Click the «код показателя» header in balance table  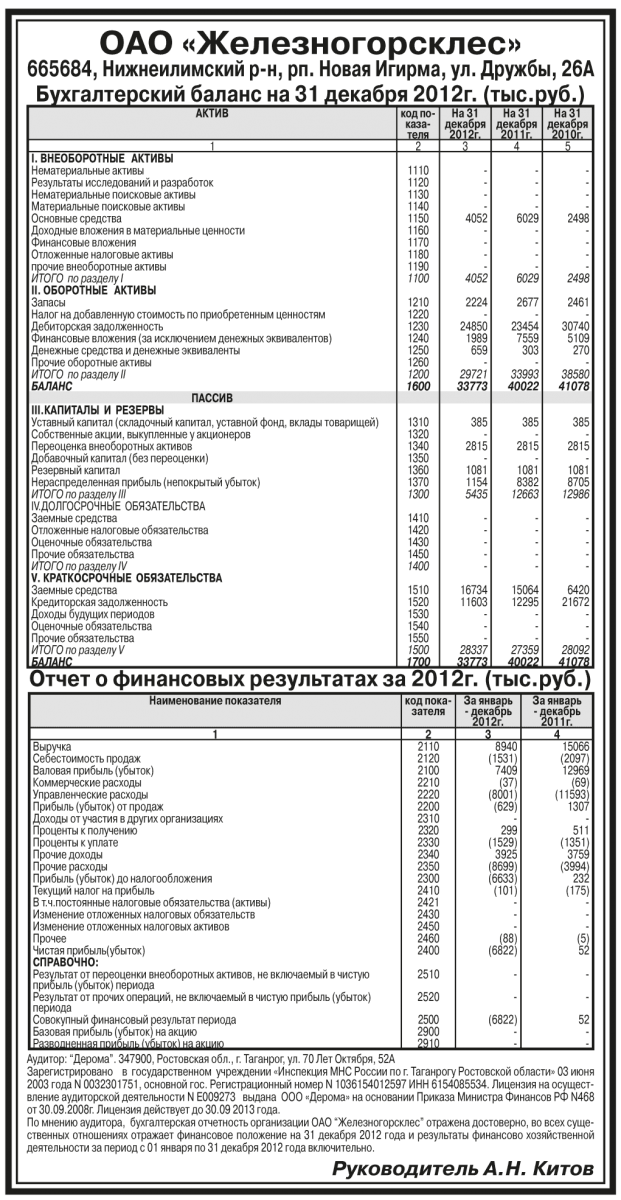(420, 125)
